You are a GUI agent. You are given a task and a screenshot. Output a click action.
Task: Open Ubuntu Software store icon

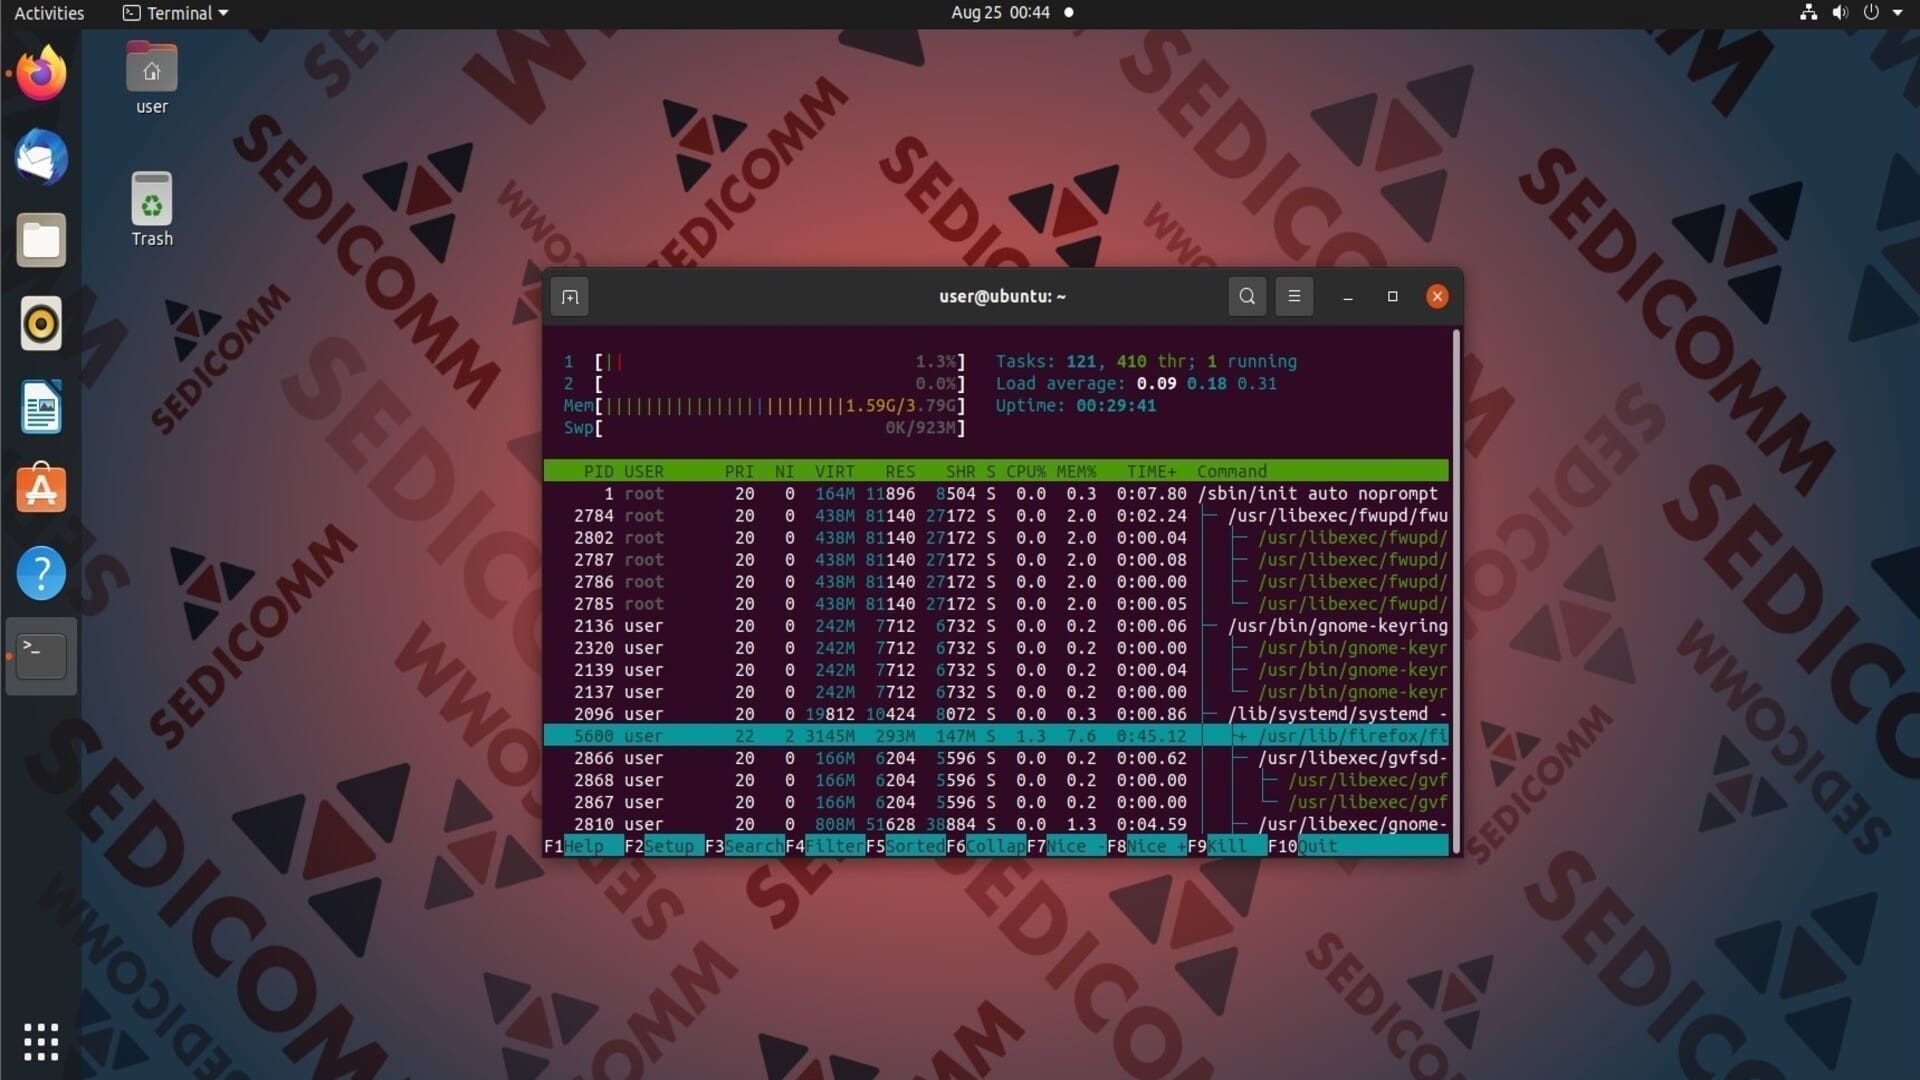pos(41,490)
